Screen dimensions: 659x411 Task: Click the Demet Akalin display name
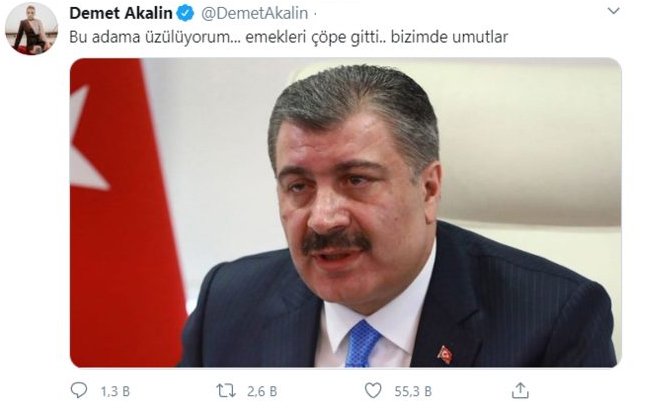121,13
